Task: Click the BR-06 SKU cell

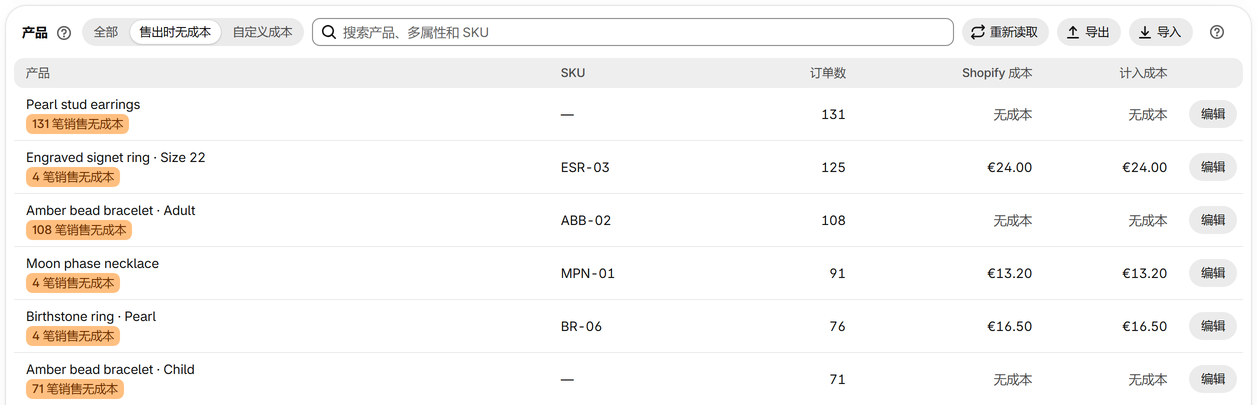Action: click(582, 326)
